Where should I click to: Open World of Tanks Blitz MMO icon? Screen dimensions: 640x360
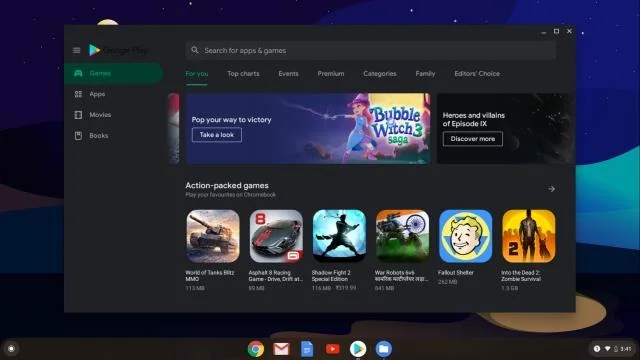[213, 236]
